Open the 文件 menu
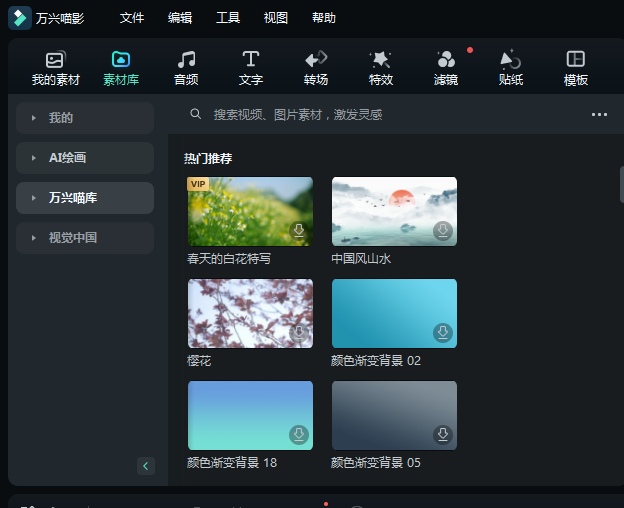 pos(132,18)
